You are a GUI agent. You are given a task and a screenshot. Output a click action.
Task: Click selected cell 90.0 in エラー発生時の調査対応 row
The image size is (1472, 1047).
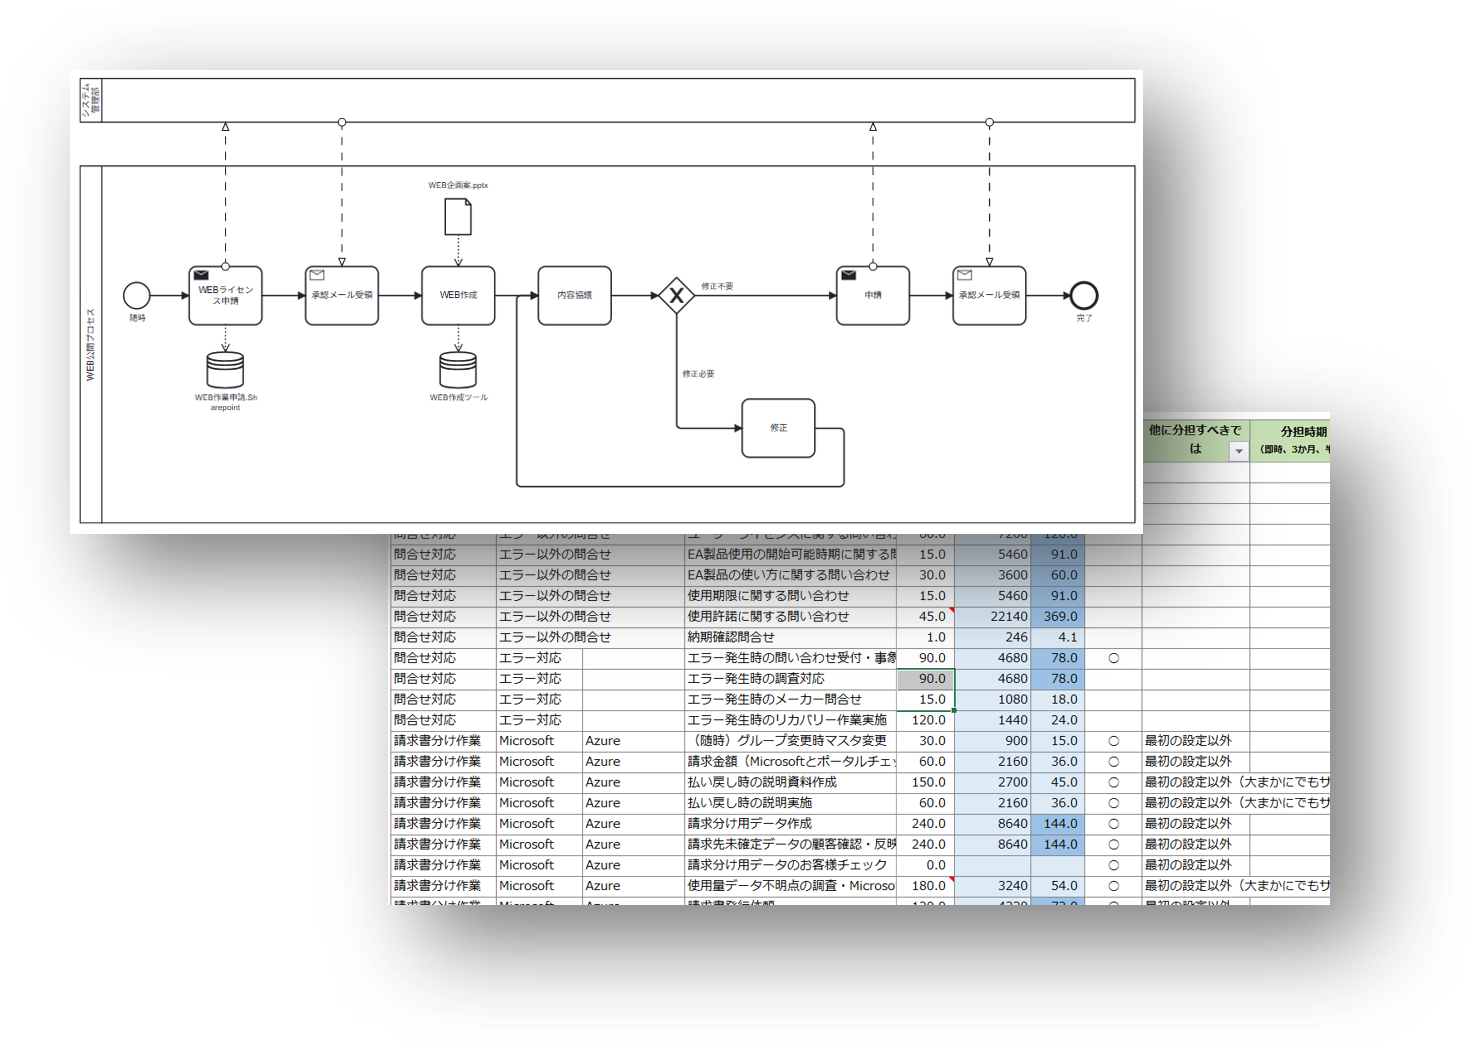point(926,679)
